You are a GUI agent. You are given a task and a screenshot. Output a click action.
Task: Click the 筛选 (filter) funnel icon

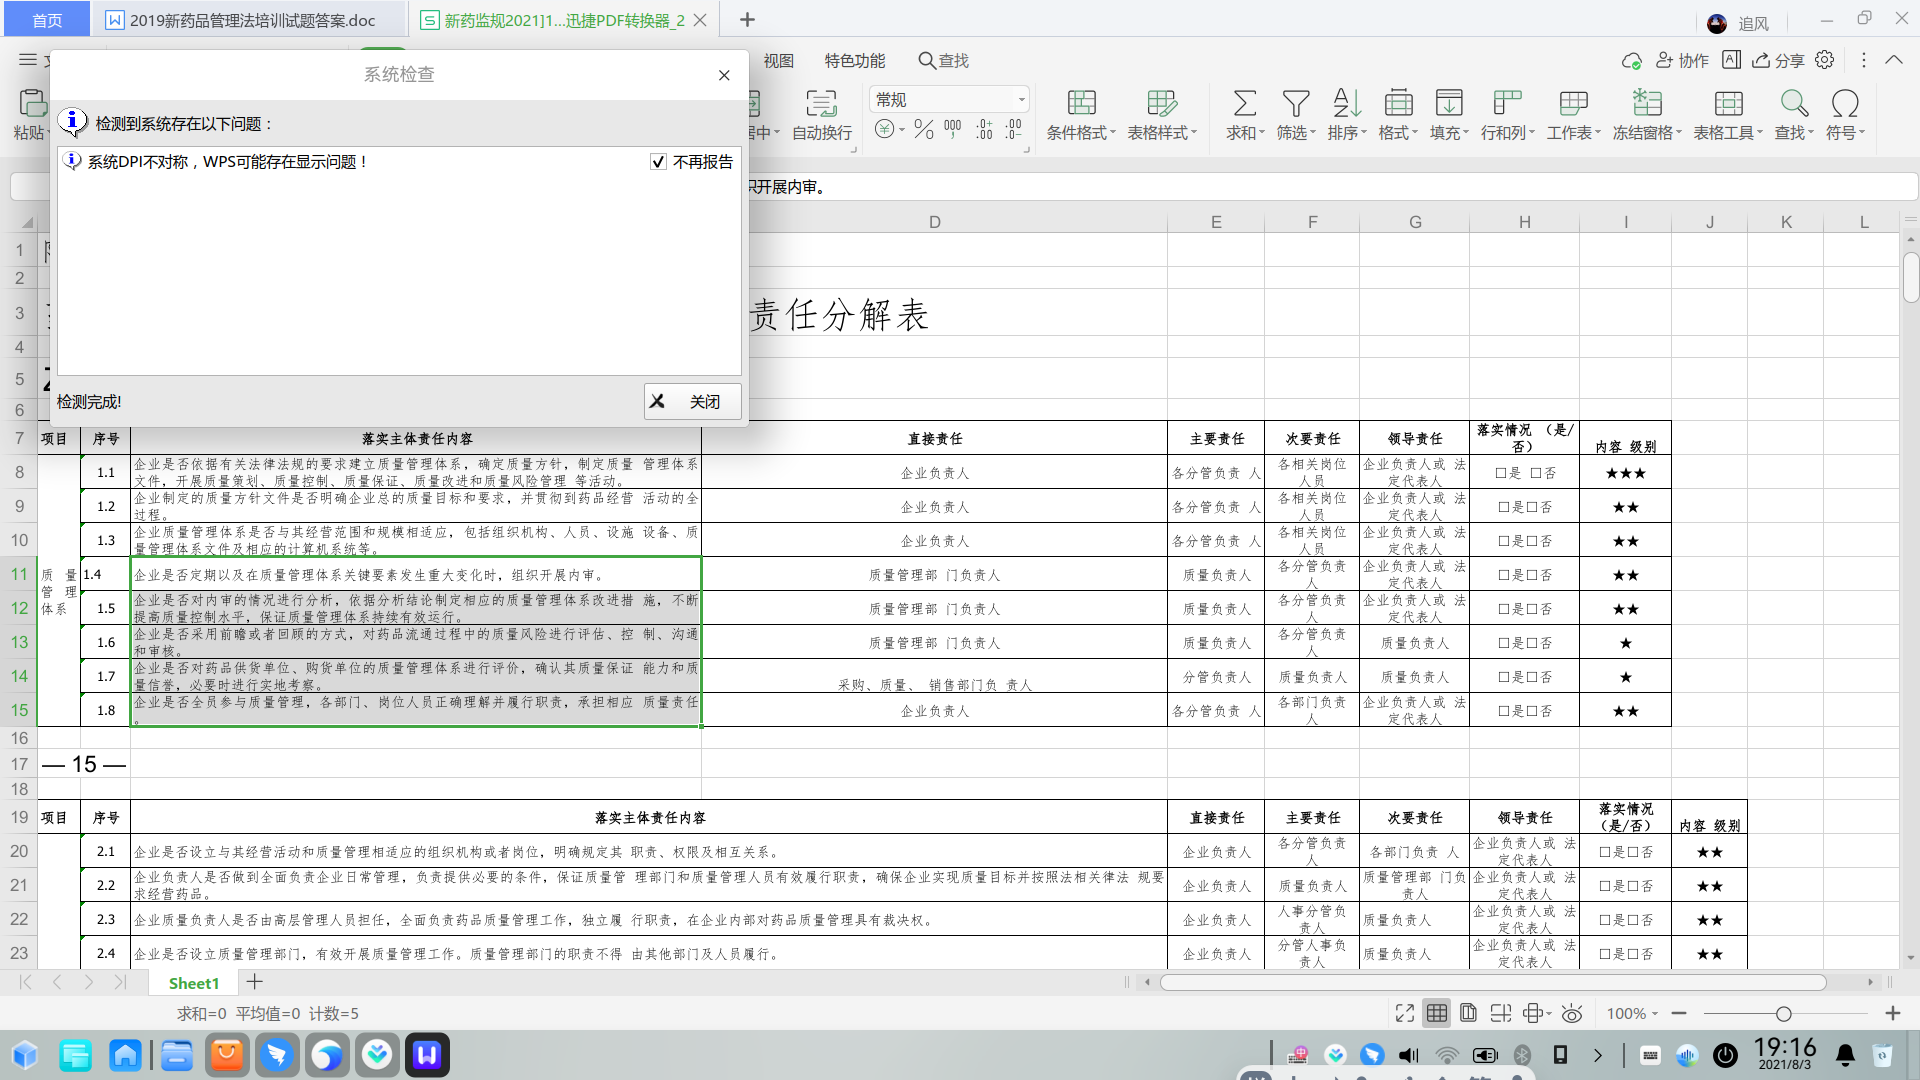coord(1295,103)
